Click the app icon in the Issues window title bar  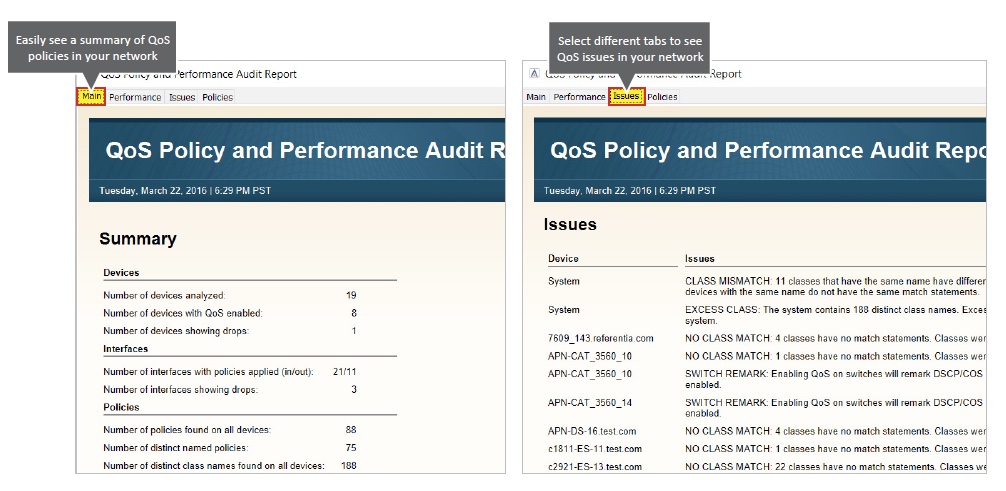coord(535,74)
